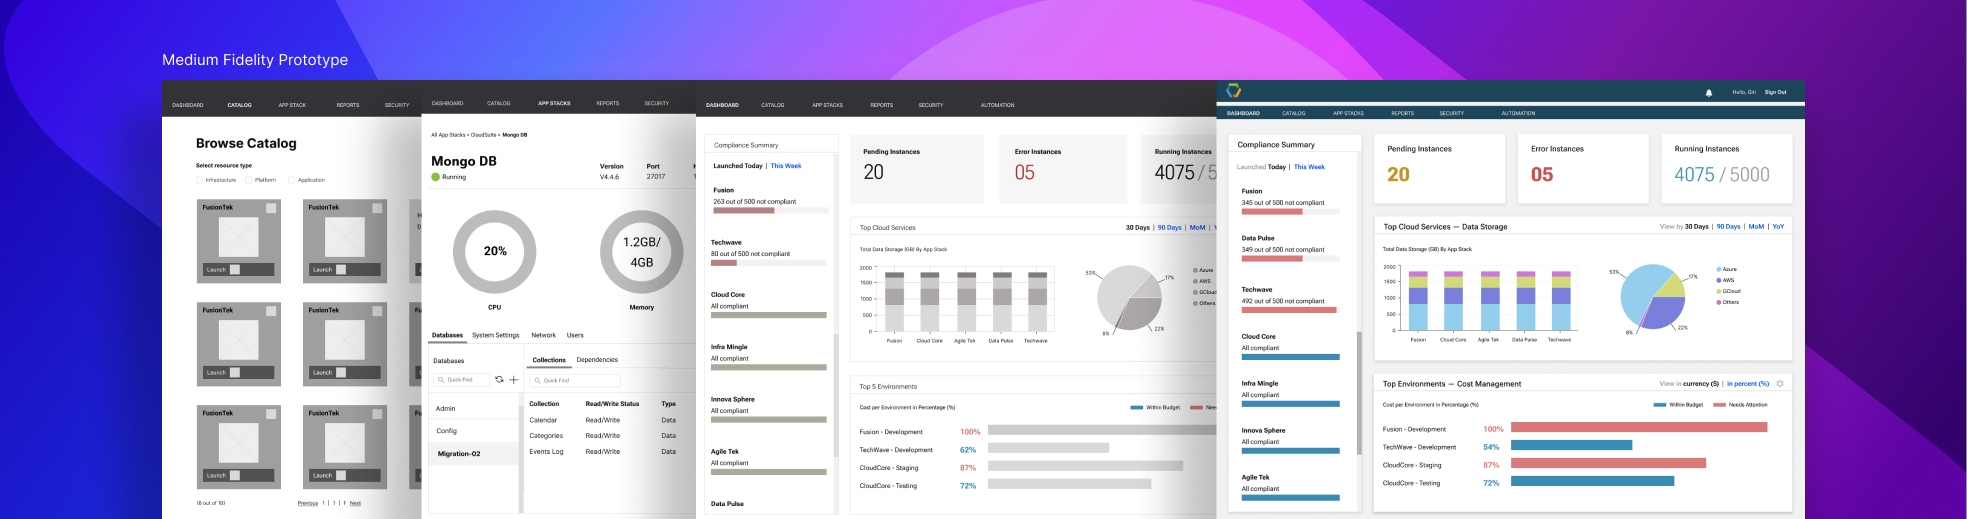The width and height of the screenshot is (1967, 519).
Task: Open SECURITY in the grayscale dashboard nav bar
Action: 931,105
